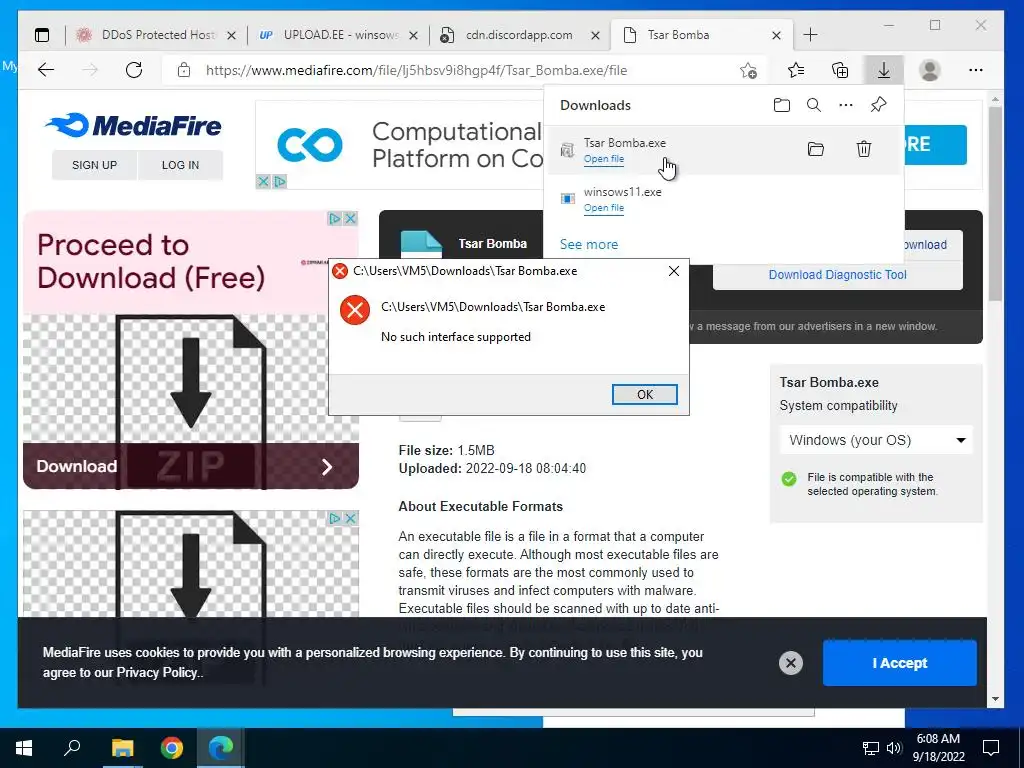Open file link for winsows11.exe
Image resolution: width=1024 pixels, height=768 pixels.
(603, 208)
